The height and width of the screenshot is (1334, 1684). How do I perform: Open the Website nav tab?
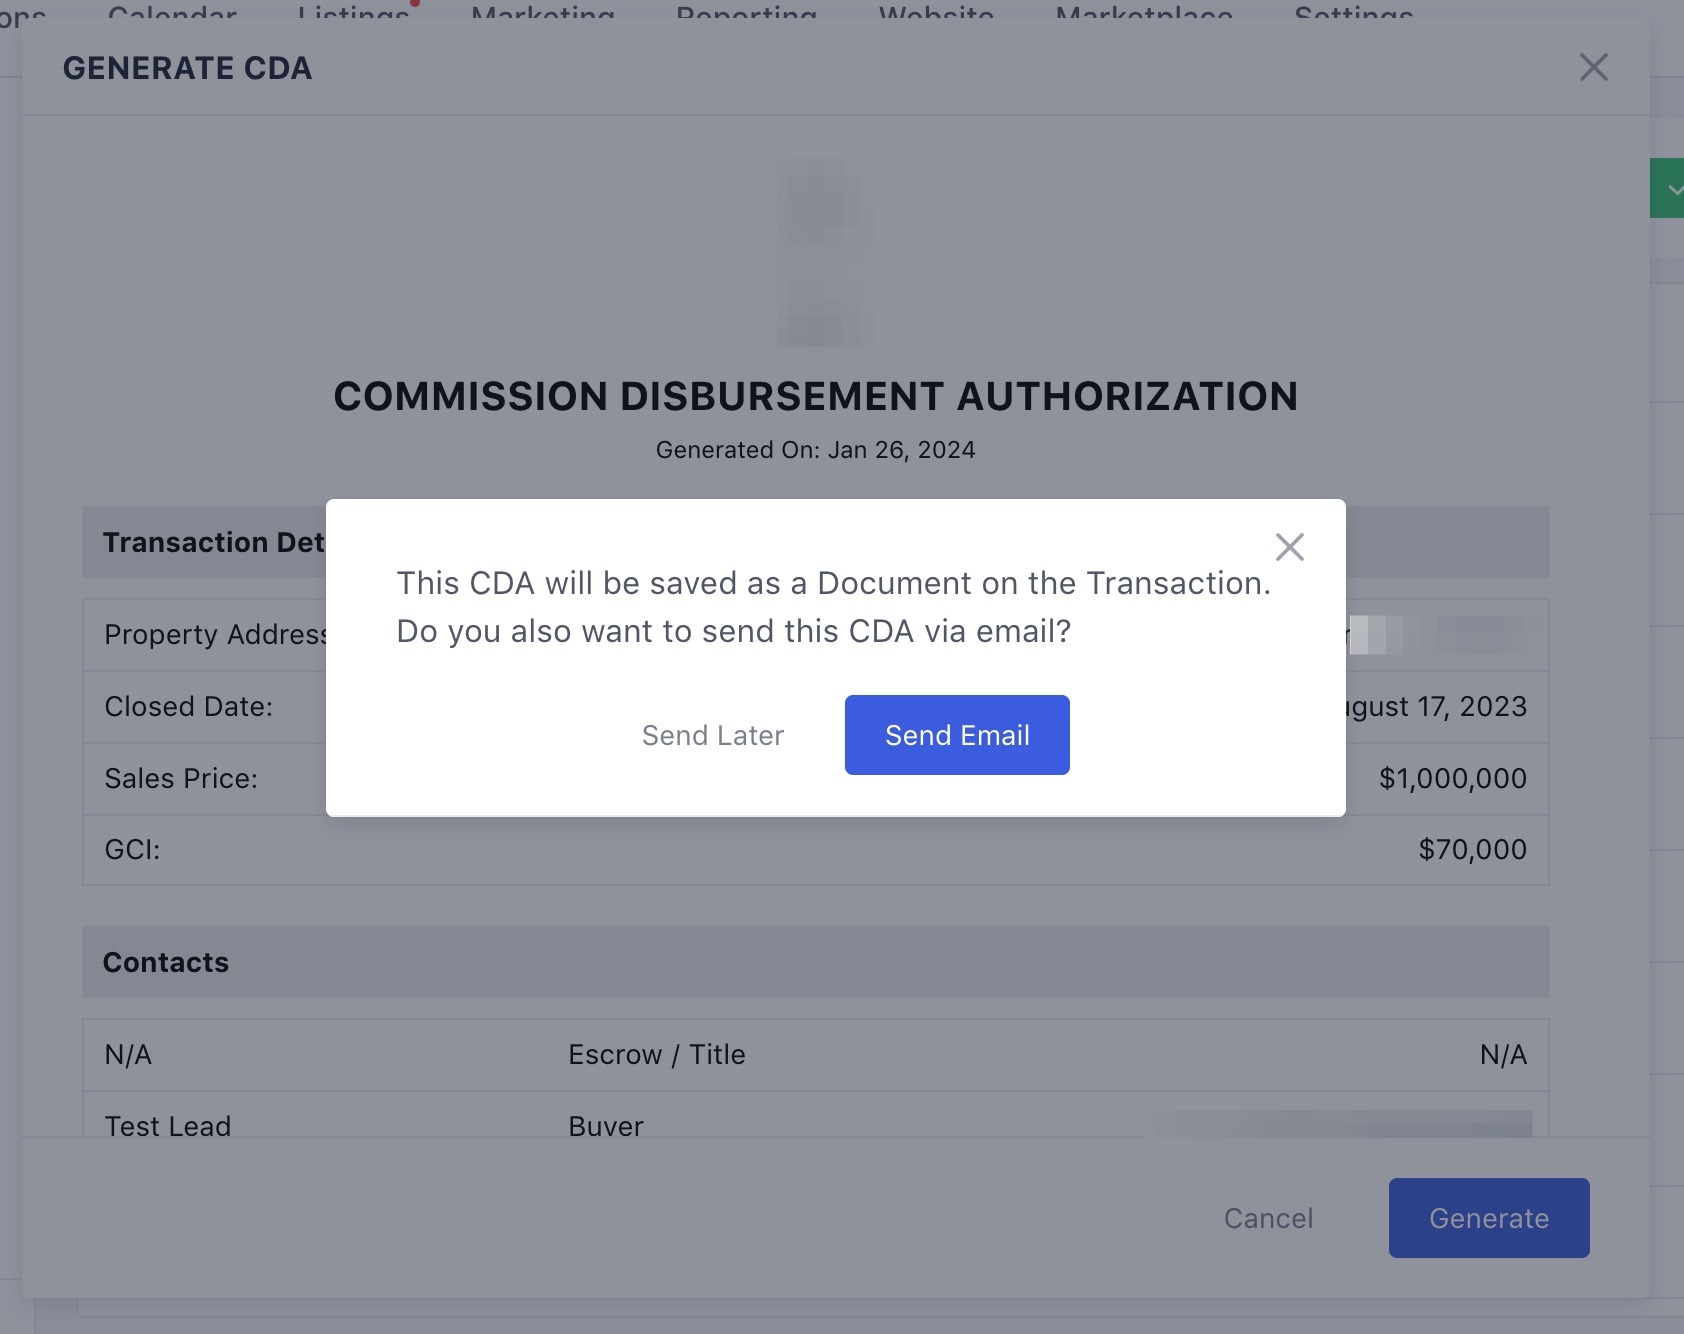click(x=936, y=12)
